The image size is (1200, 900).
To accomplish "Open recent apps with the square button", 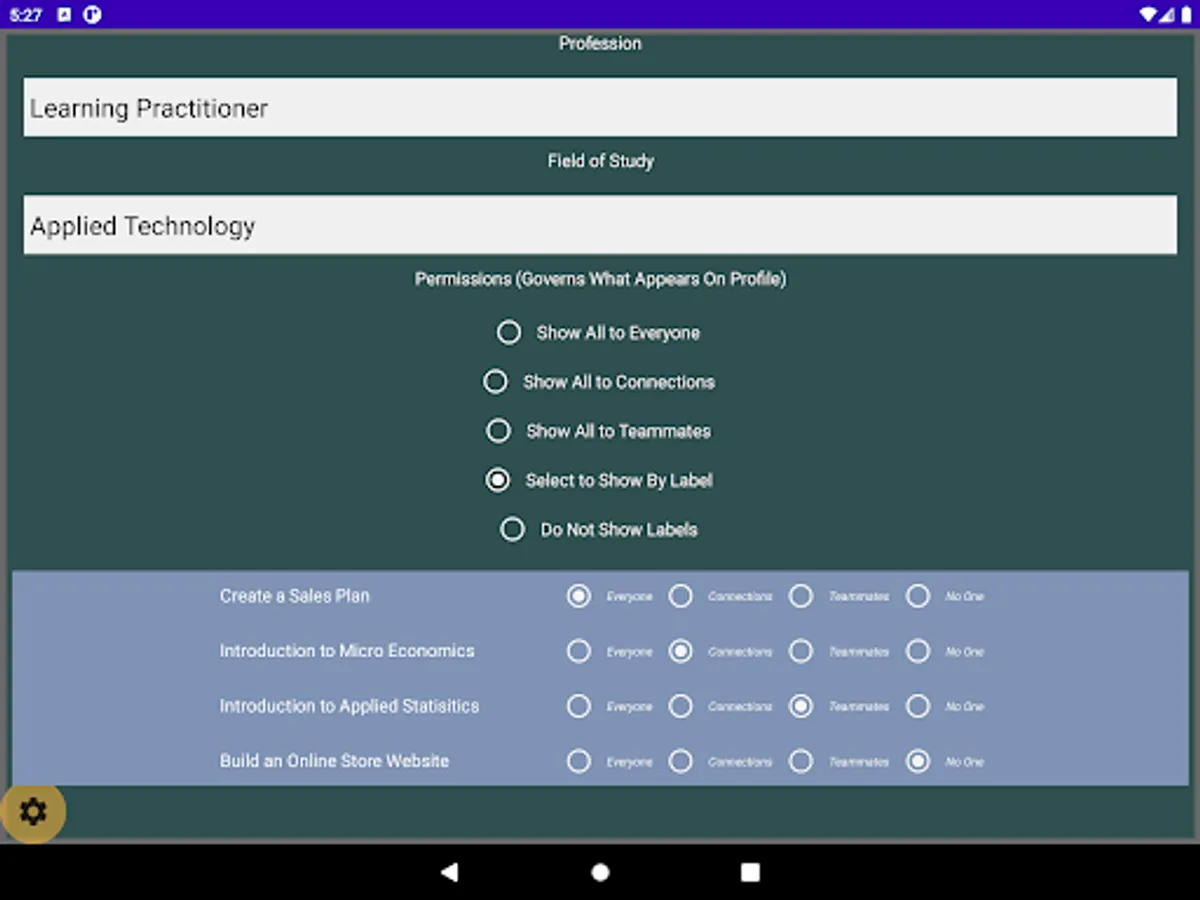I will coord(750,871).
